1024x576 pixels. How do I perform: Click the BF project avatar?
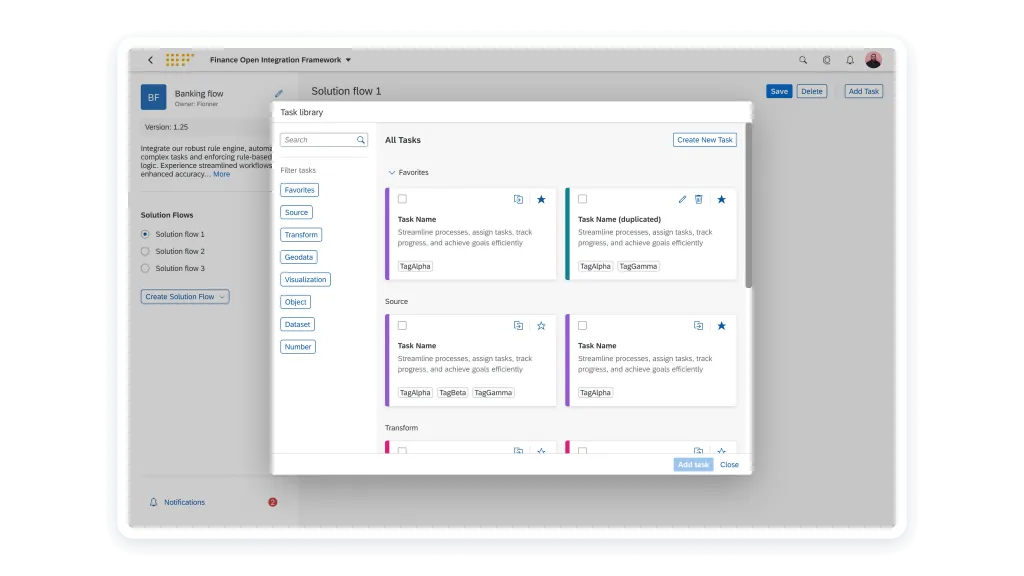153,97
